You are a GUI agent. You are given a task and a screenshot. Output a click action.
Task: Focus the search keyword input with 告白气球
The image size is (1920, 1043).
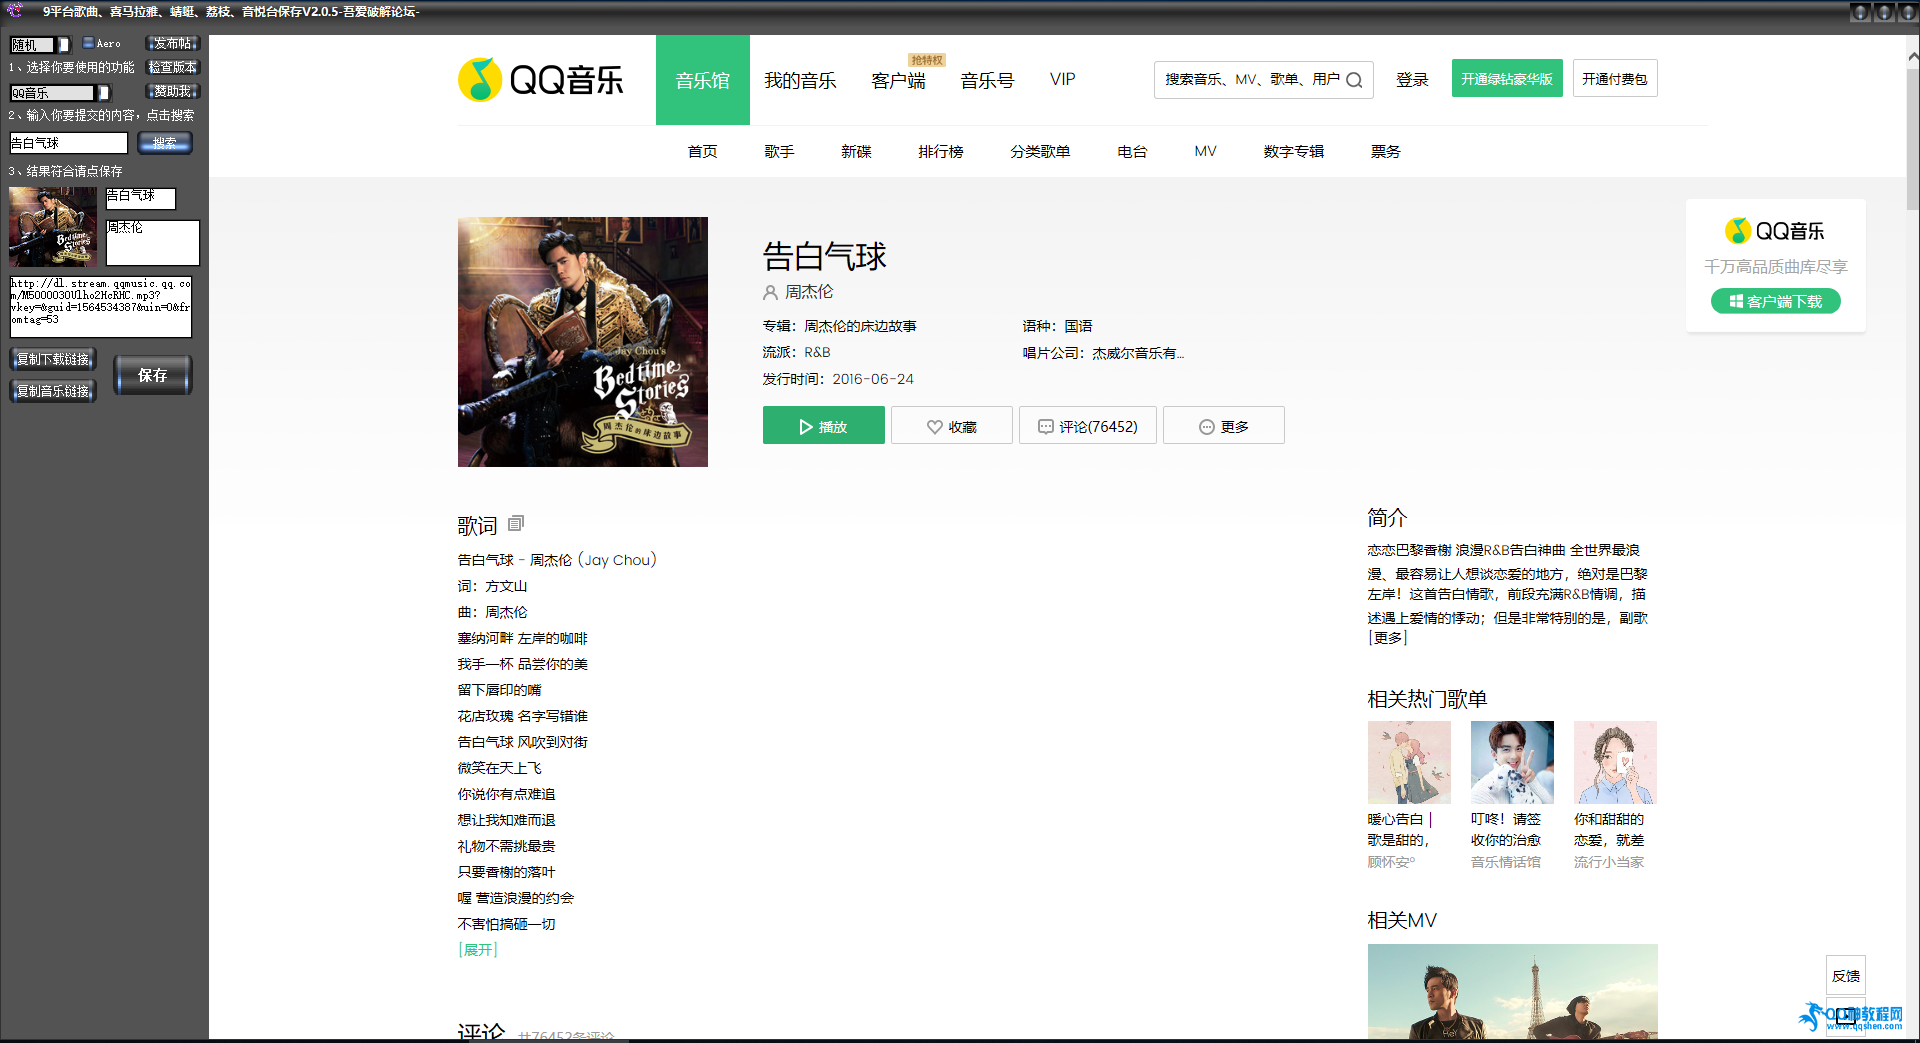click(69, 143)
